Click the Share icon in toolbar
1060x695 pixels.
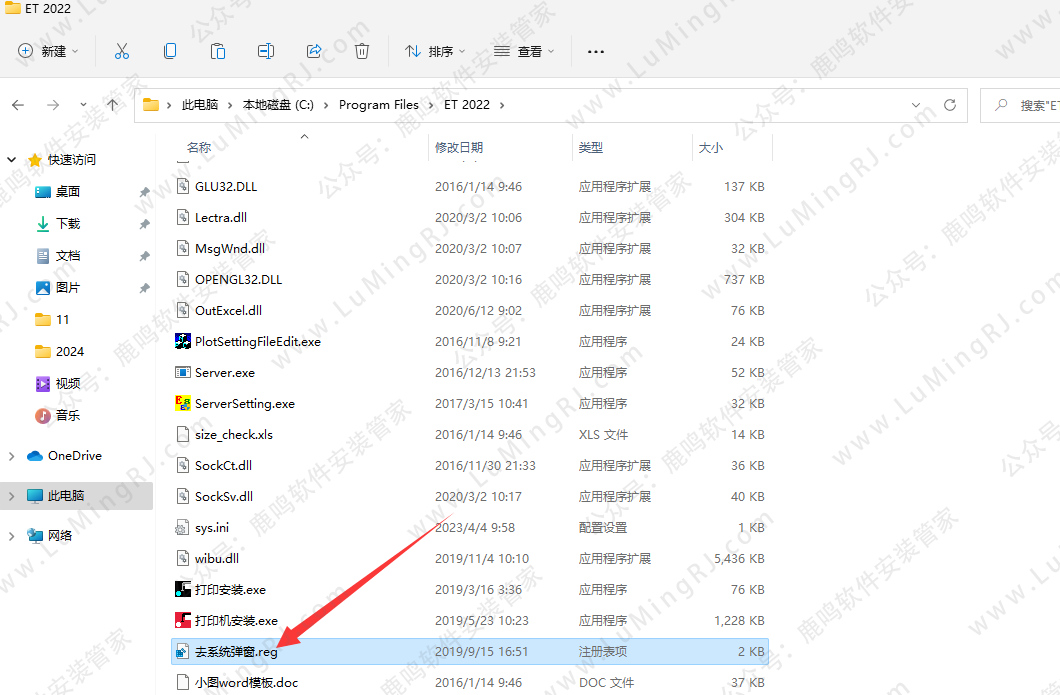[314, 51]
